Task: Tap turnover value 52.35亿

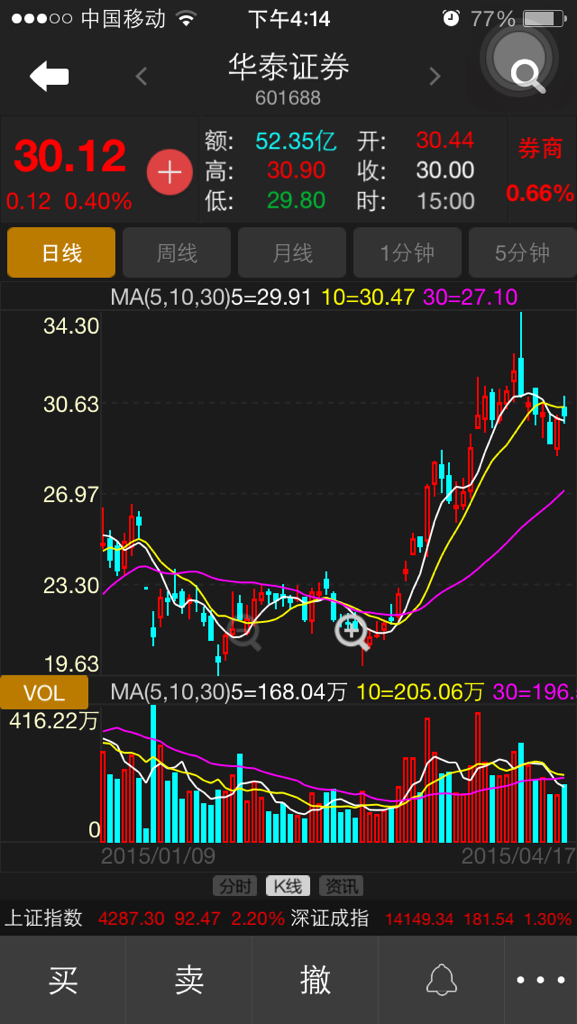Action: pyautogui.click(x=296, y=141)
